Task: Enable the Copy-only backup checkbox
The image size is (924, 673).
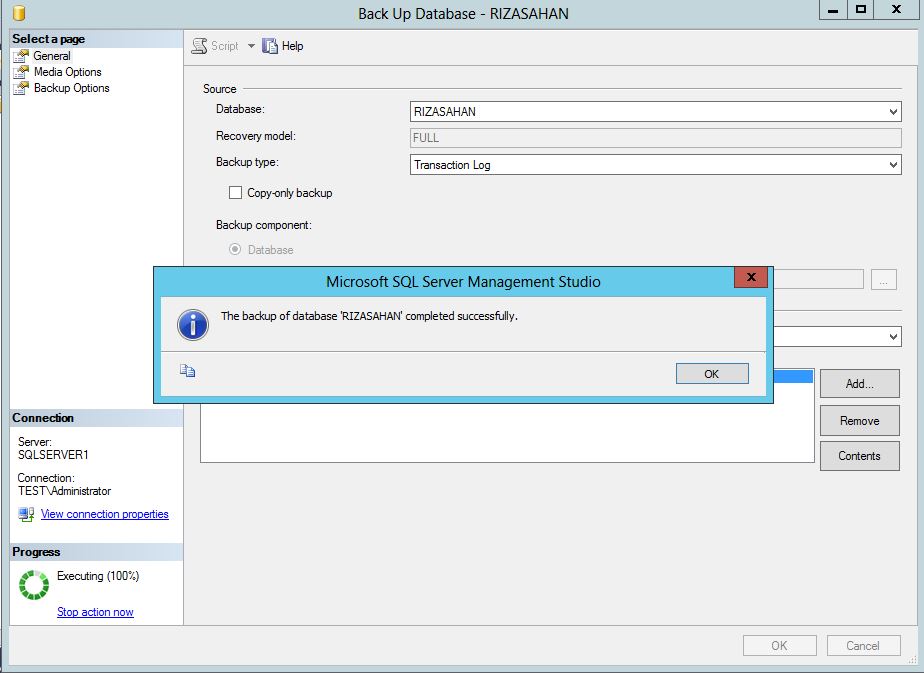Action: pyautogui.click(x=236, y=193)
